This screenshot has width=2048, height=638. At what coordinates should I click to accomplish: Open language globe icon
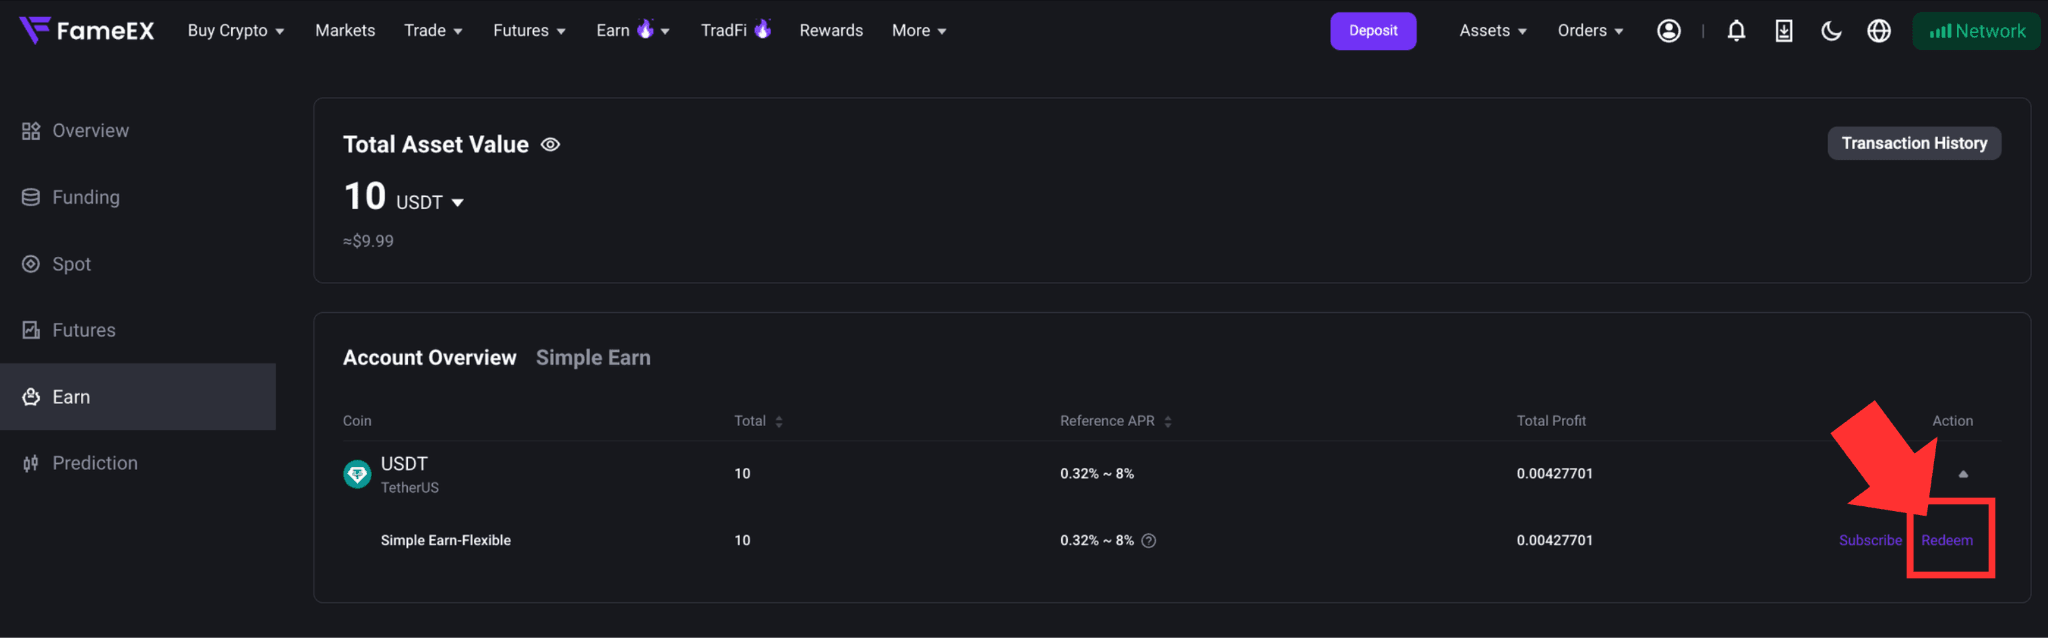click(1879, 31)
